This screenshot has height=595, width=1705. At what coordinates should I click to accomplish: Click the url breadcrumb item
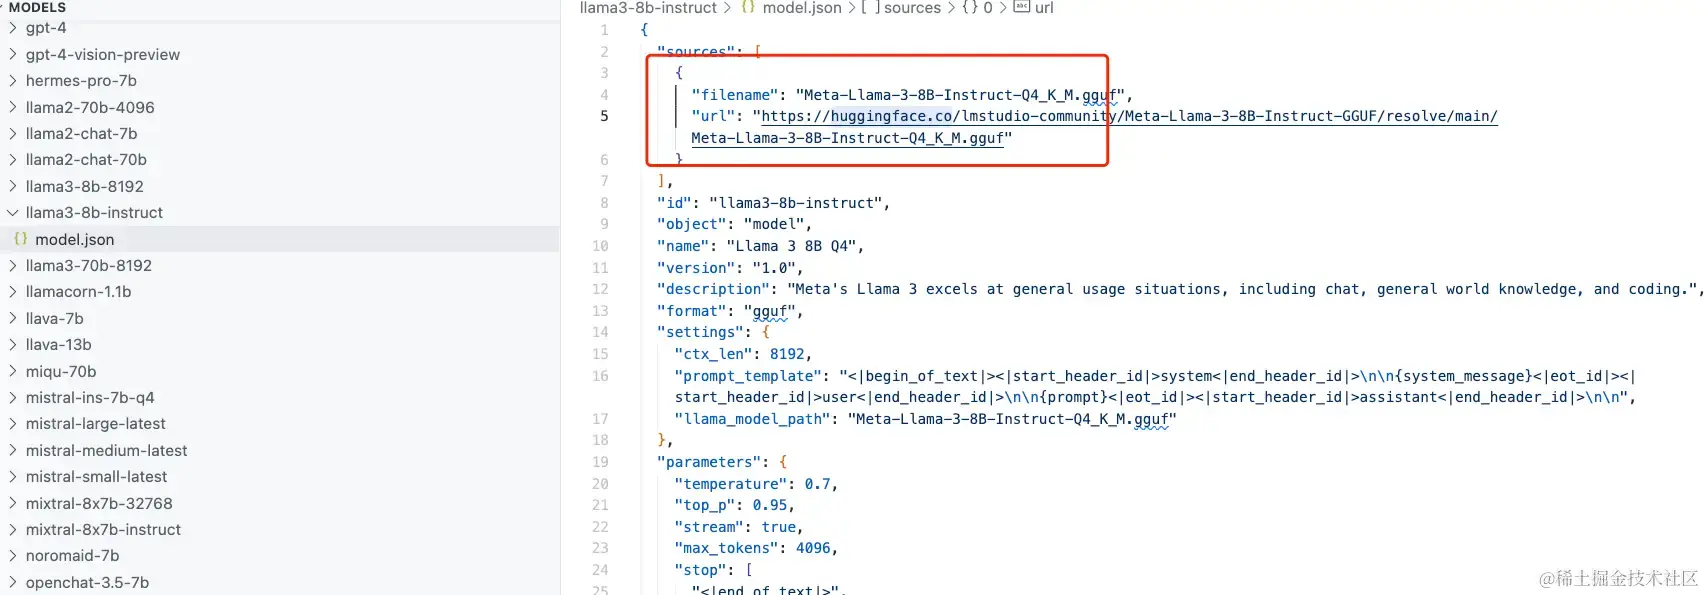click(x=1044, y=8)
